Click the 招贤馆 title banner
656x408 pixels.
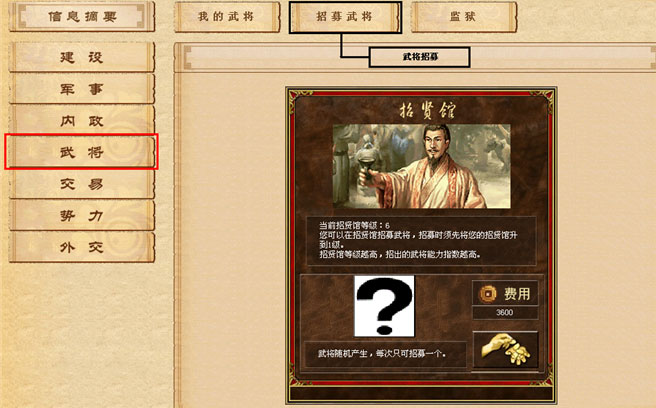point(427,110)
